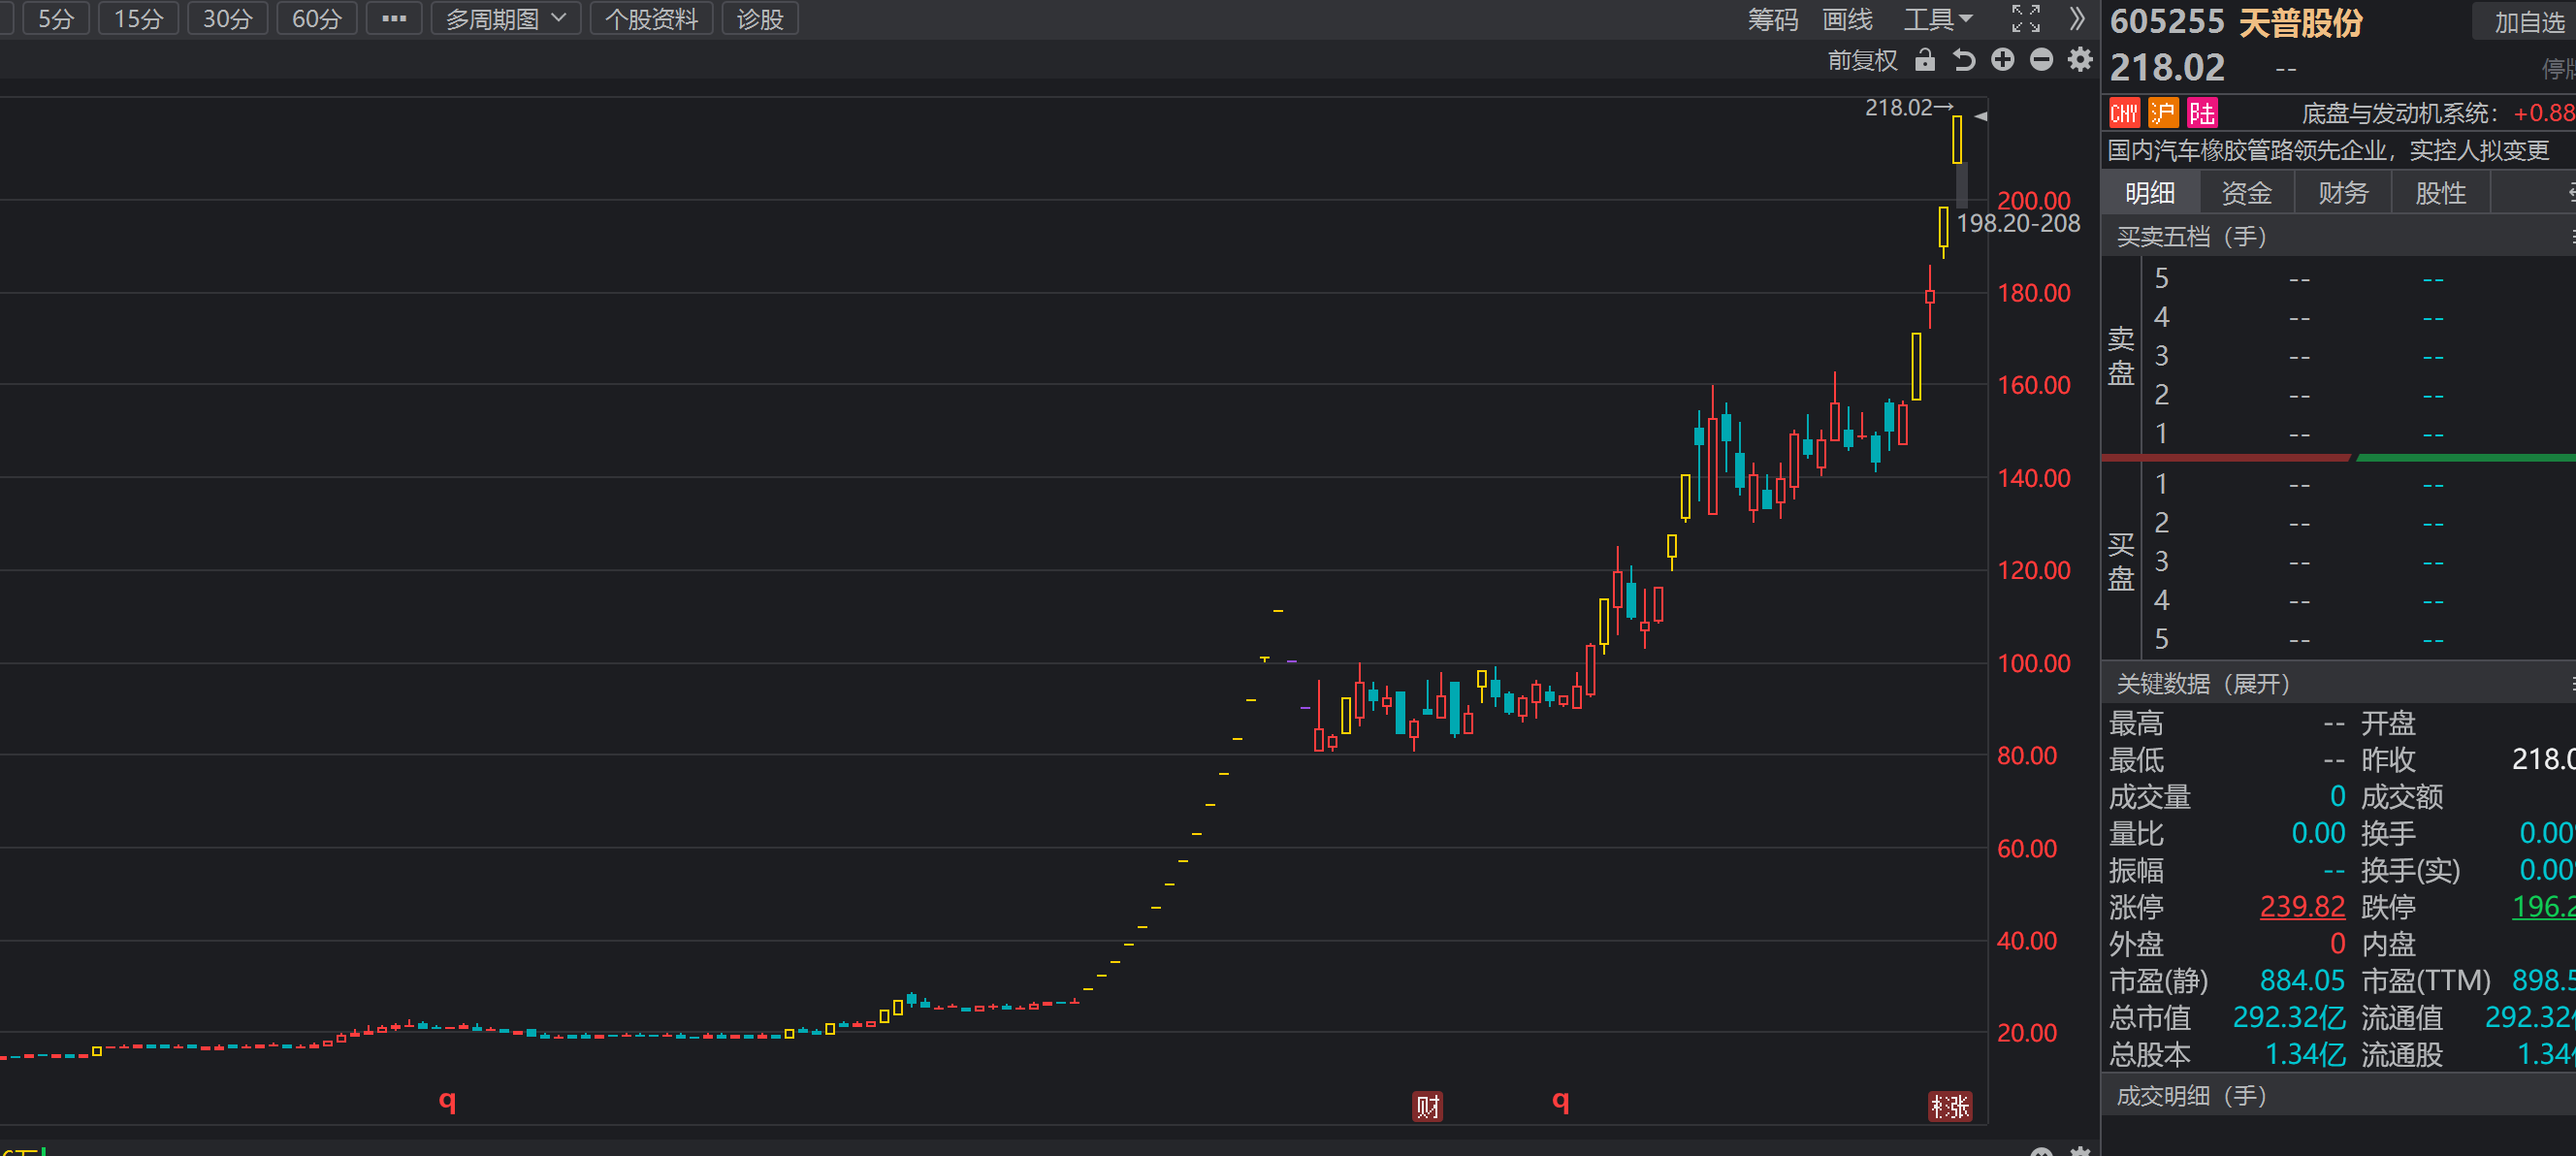Click the undo arrow icon on chart toolbar
This screenshot has width=2576, height=1156.
pos(1963,61)
